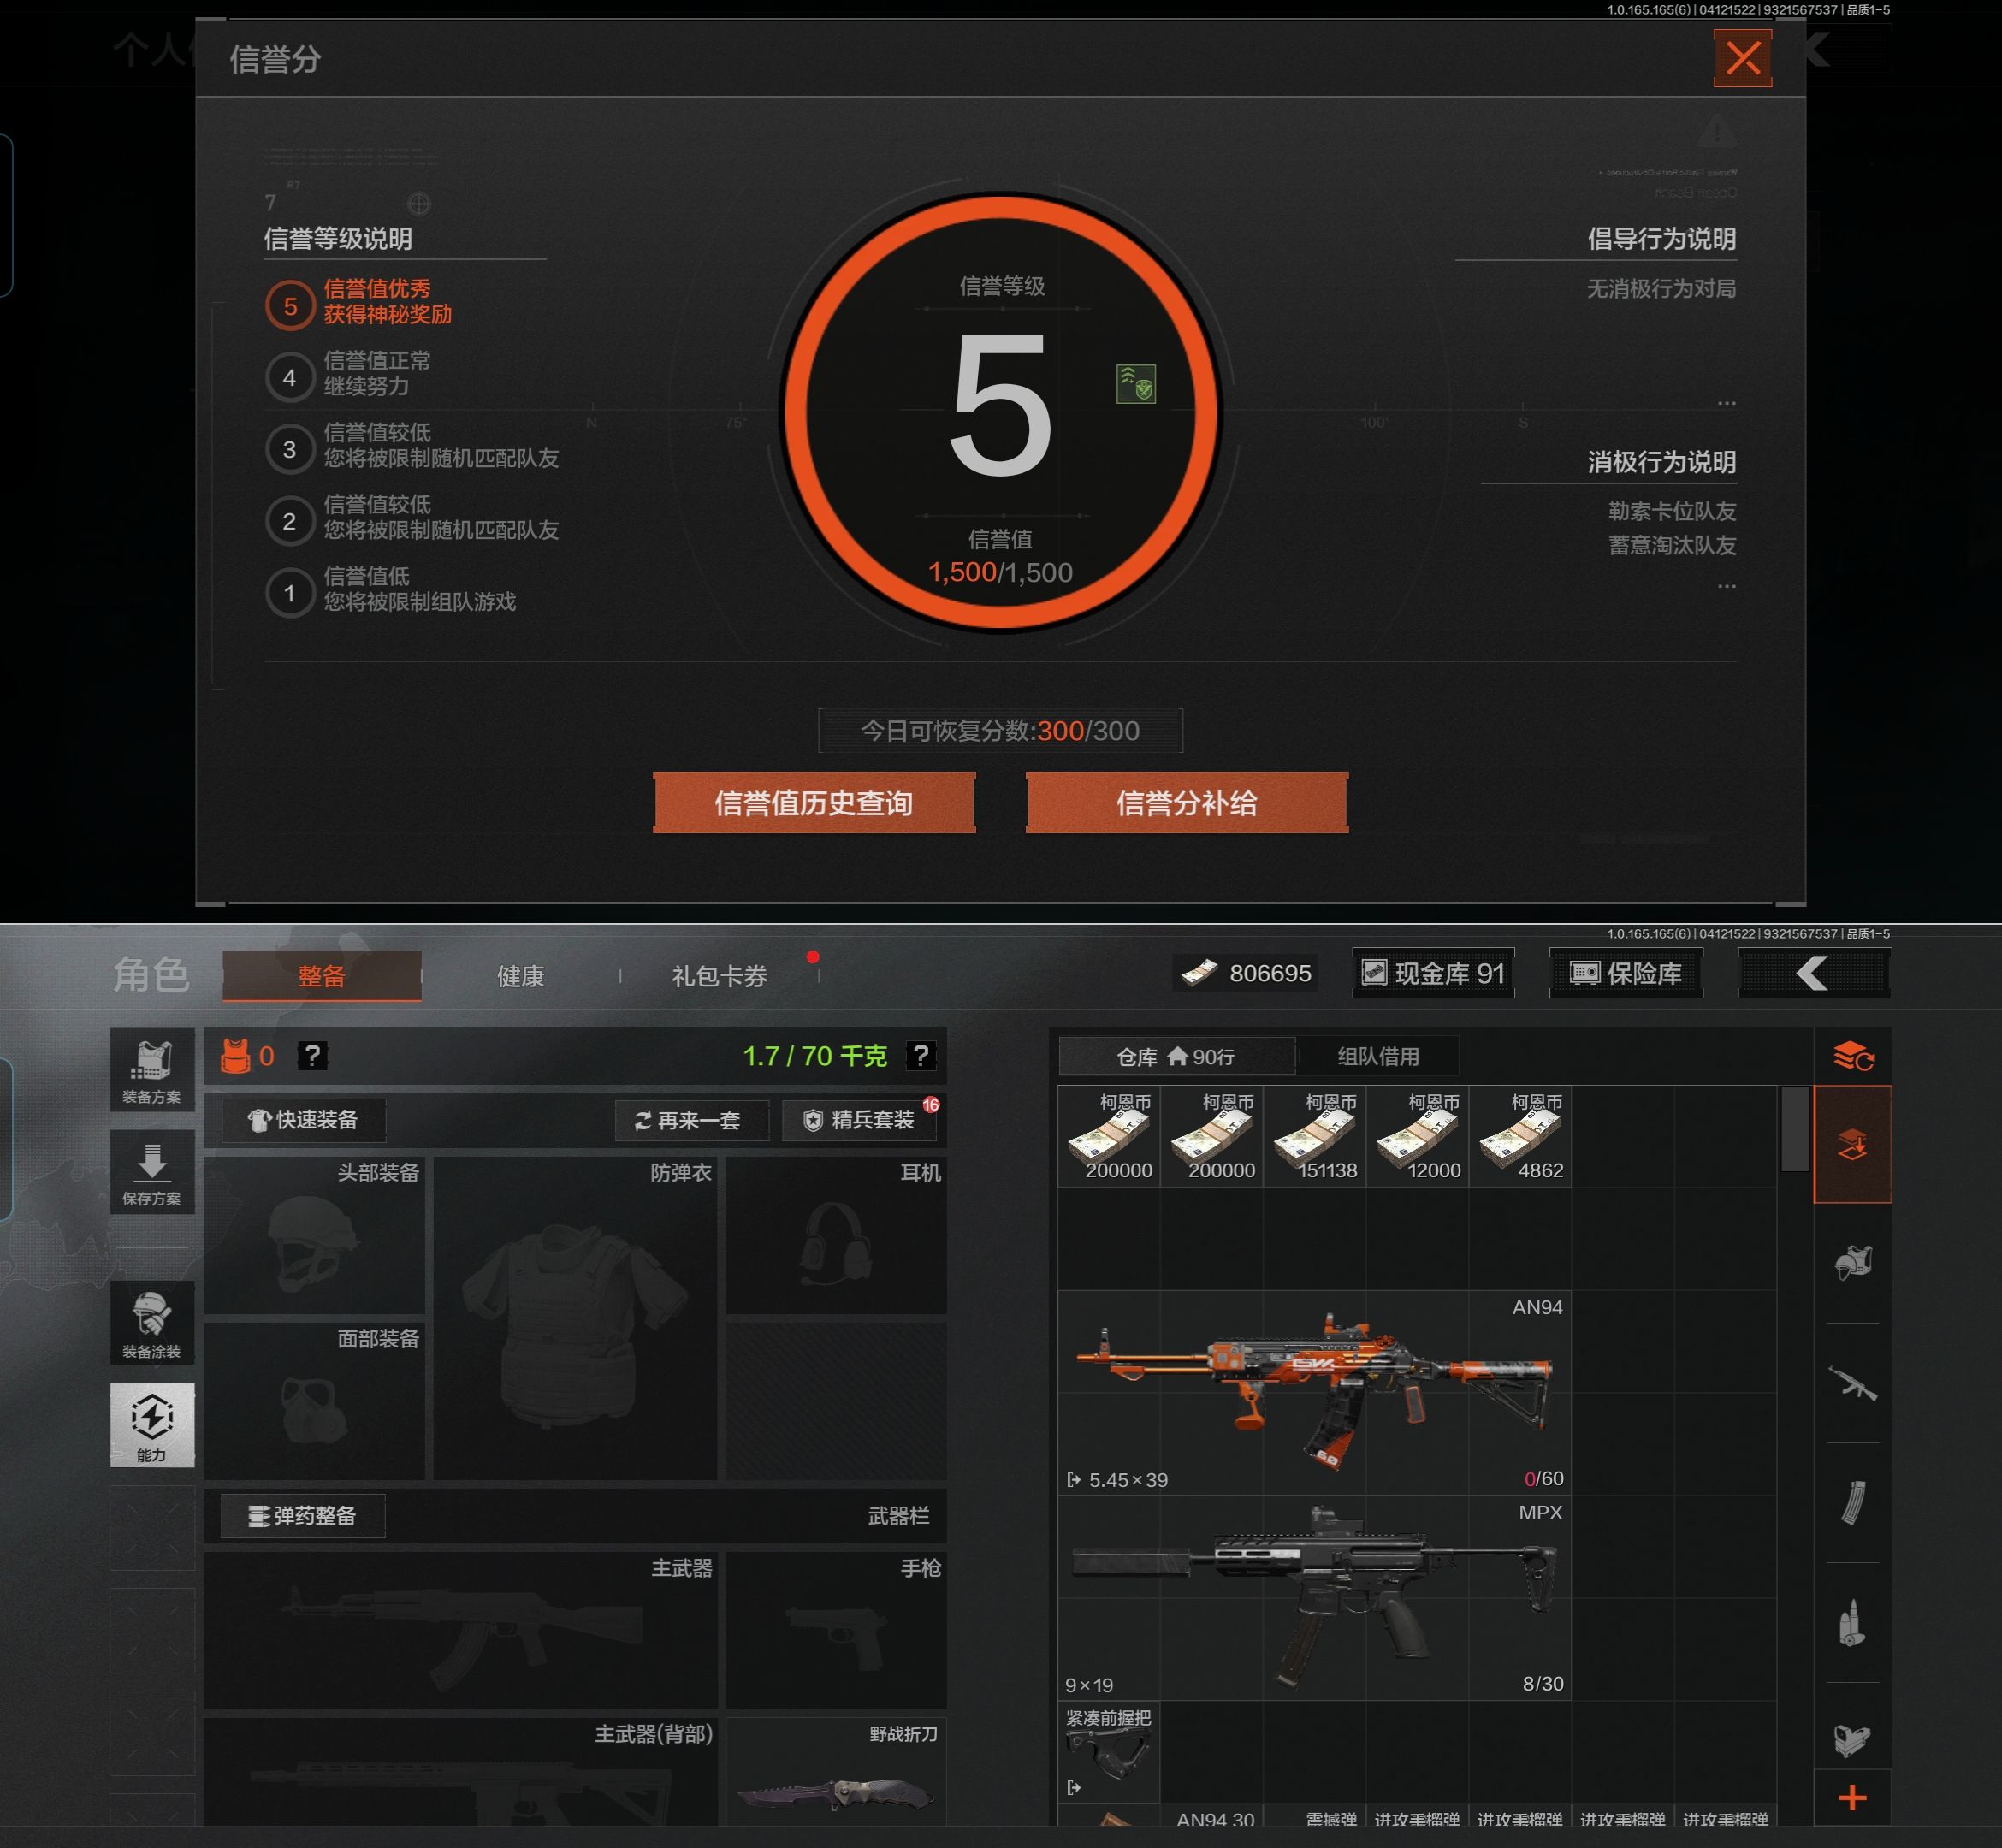The height and width of the screenshot is (1848, 2002).
Task: Select the 能力 abilities icon
Action: point(152,1424)
